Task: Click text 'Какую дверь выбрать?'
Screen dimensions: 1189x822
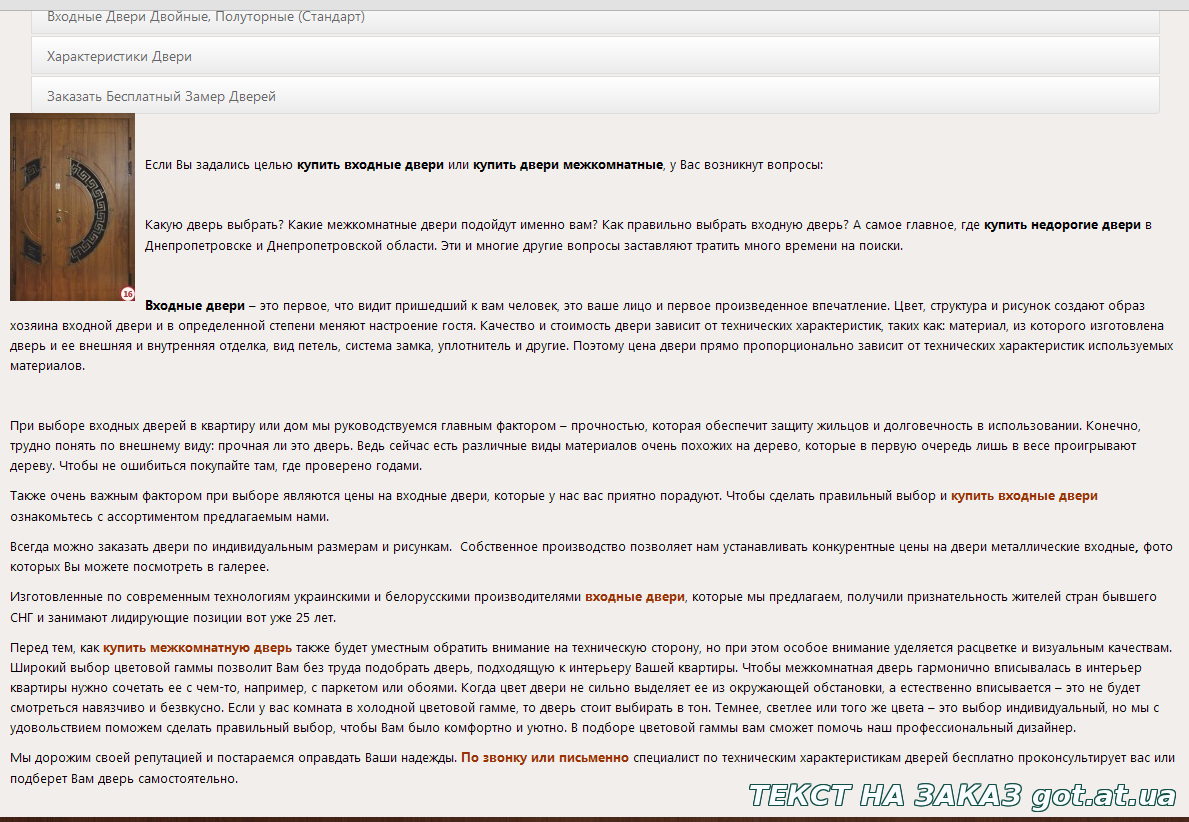Action: click(x=215, y=224)
